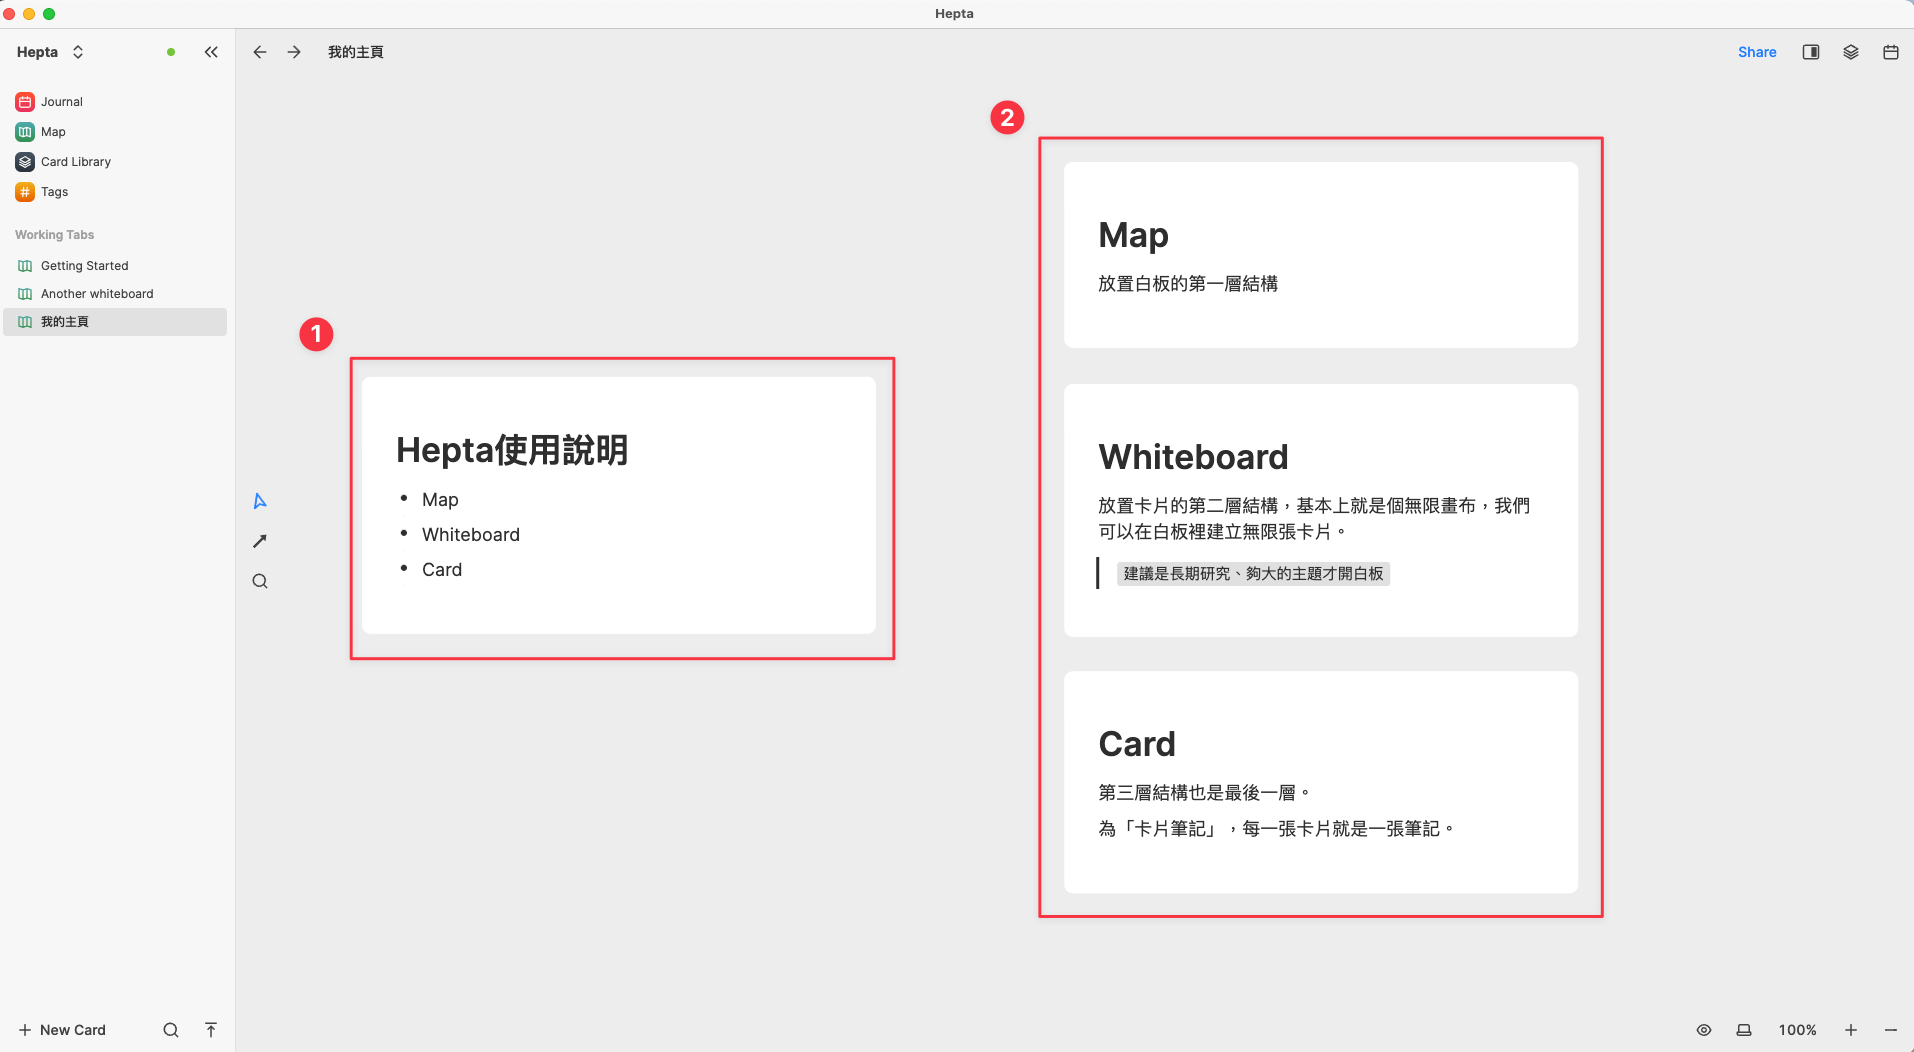Open the Card Library from sidebar
The width and height of the screenshot is (1914, 1052).
(x=74, y=161)
